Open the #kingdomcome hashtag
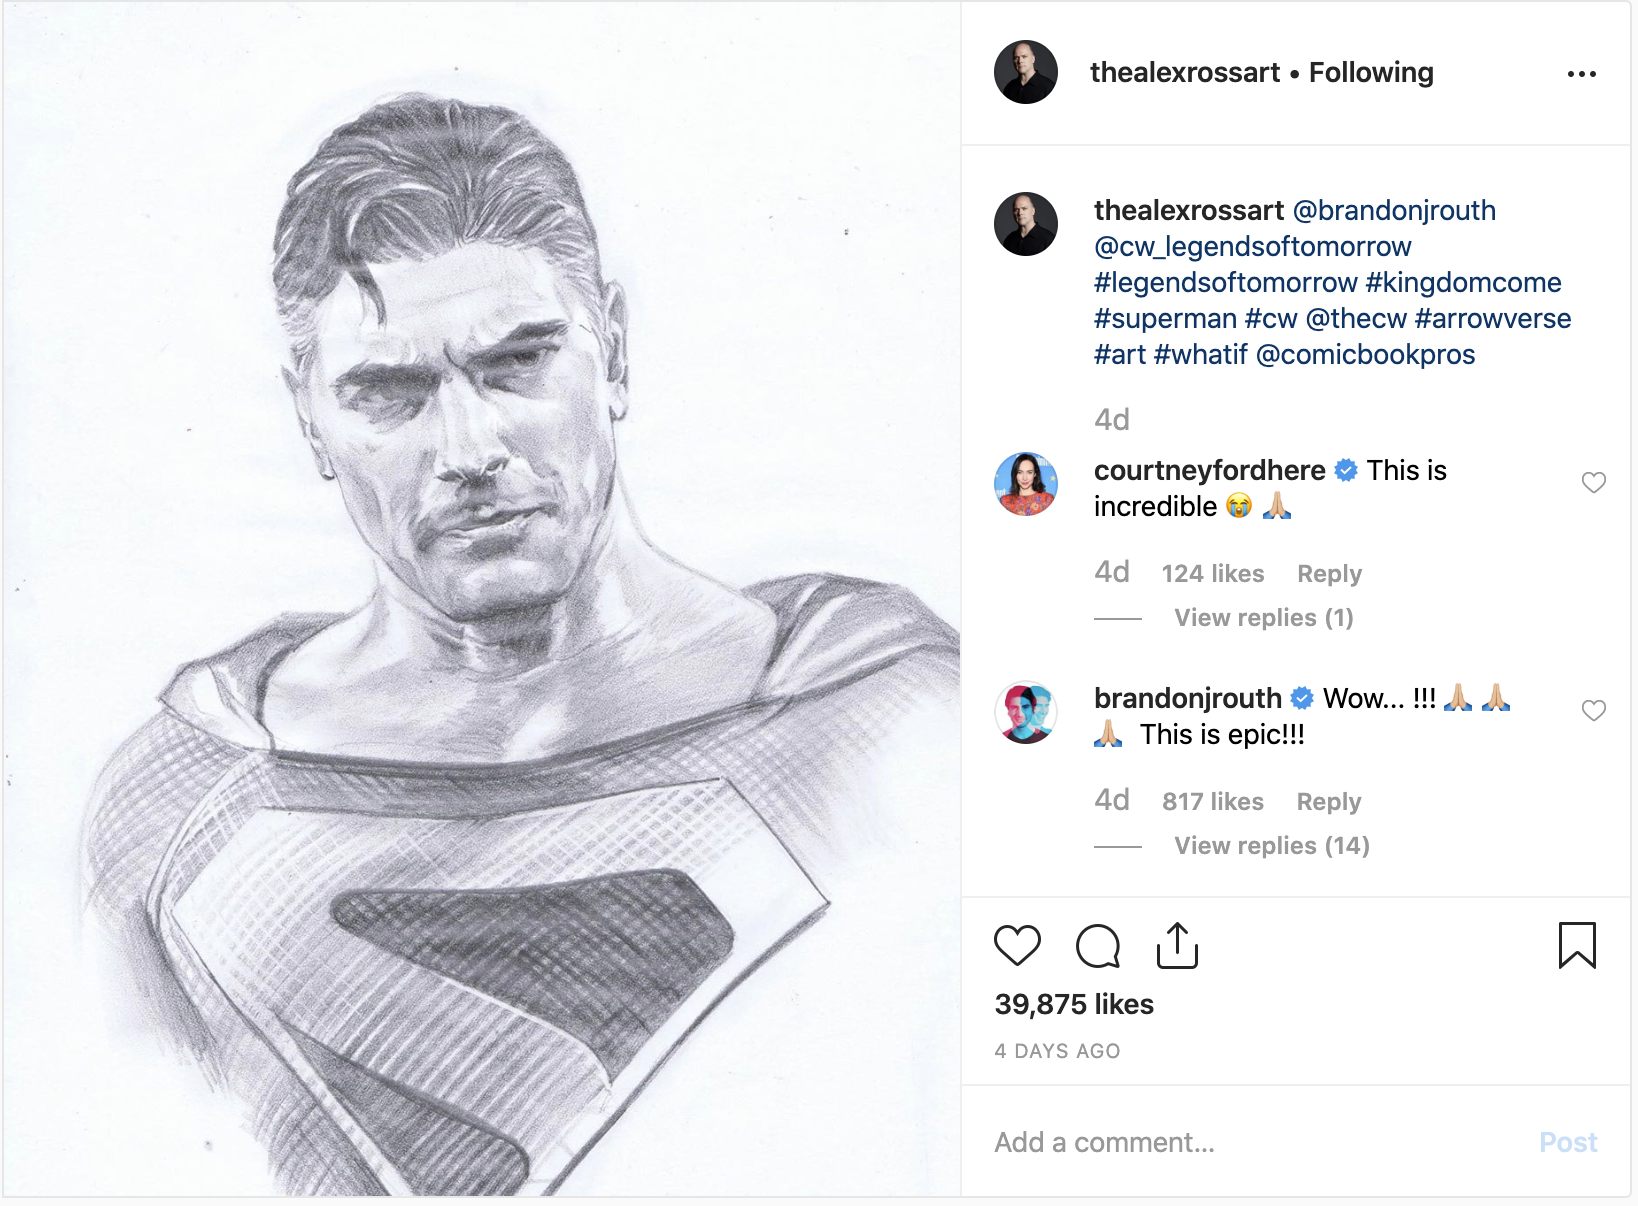This screenshot has height=1206, width=1638. [x=1463, y=283]
